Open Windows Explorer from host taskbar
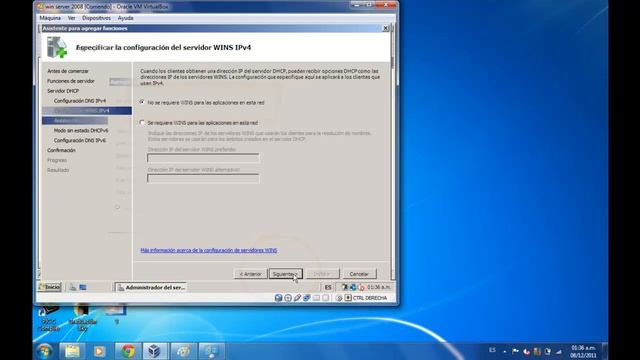The height and width of the screenshot is (360, 640). point(72,351)
